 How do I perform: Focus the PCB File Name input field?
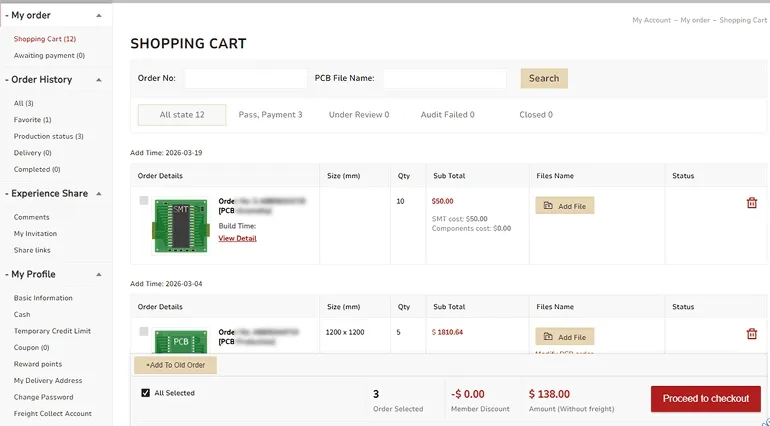coord(444,78)
